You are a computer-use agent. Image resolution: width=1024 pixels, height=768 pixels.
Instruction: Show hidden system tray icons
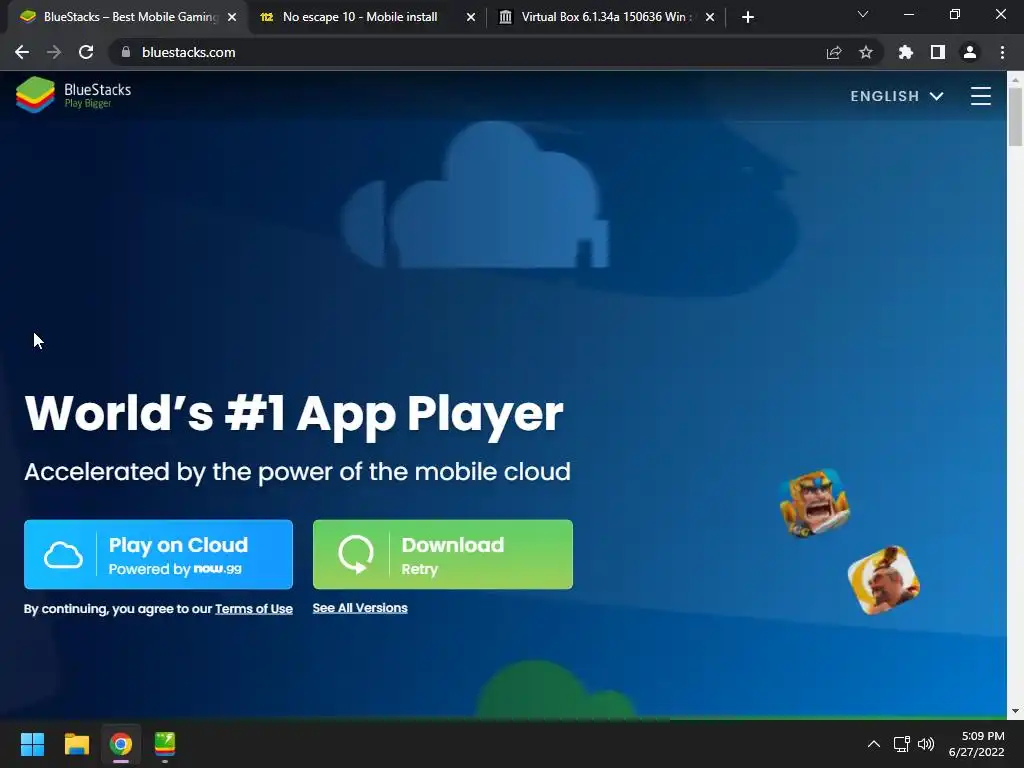click(x=874, y=744)
